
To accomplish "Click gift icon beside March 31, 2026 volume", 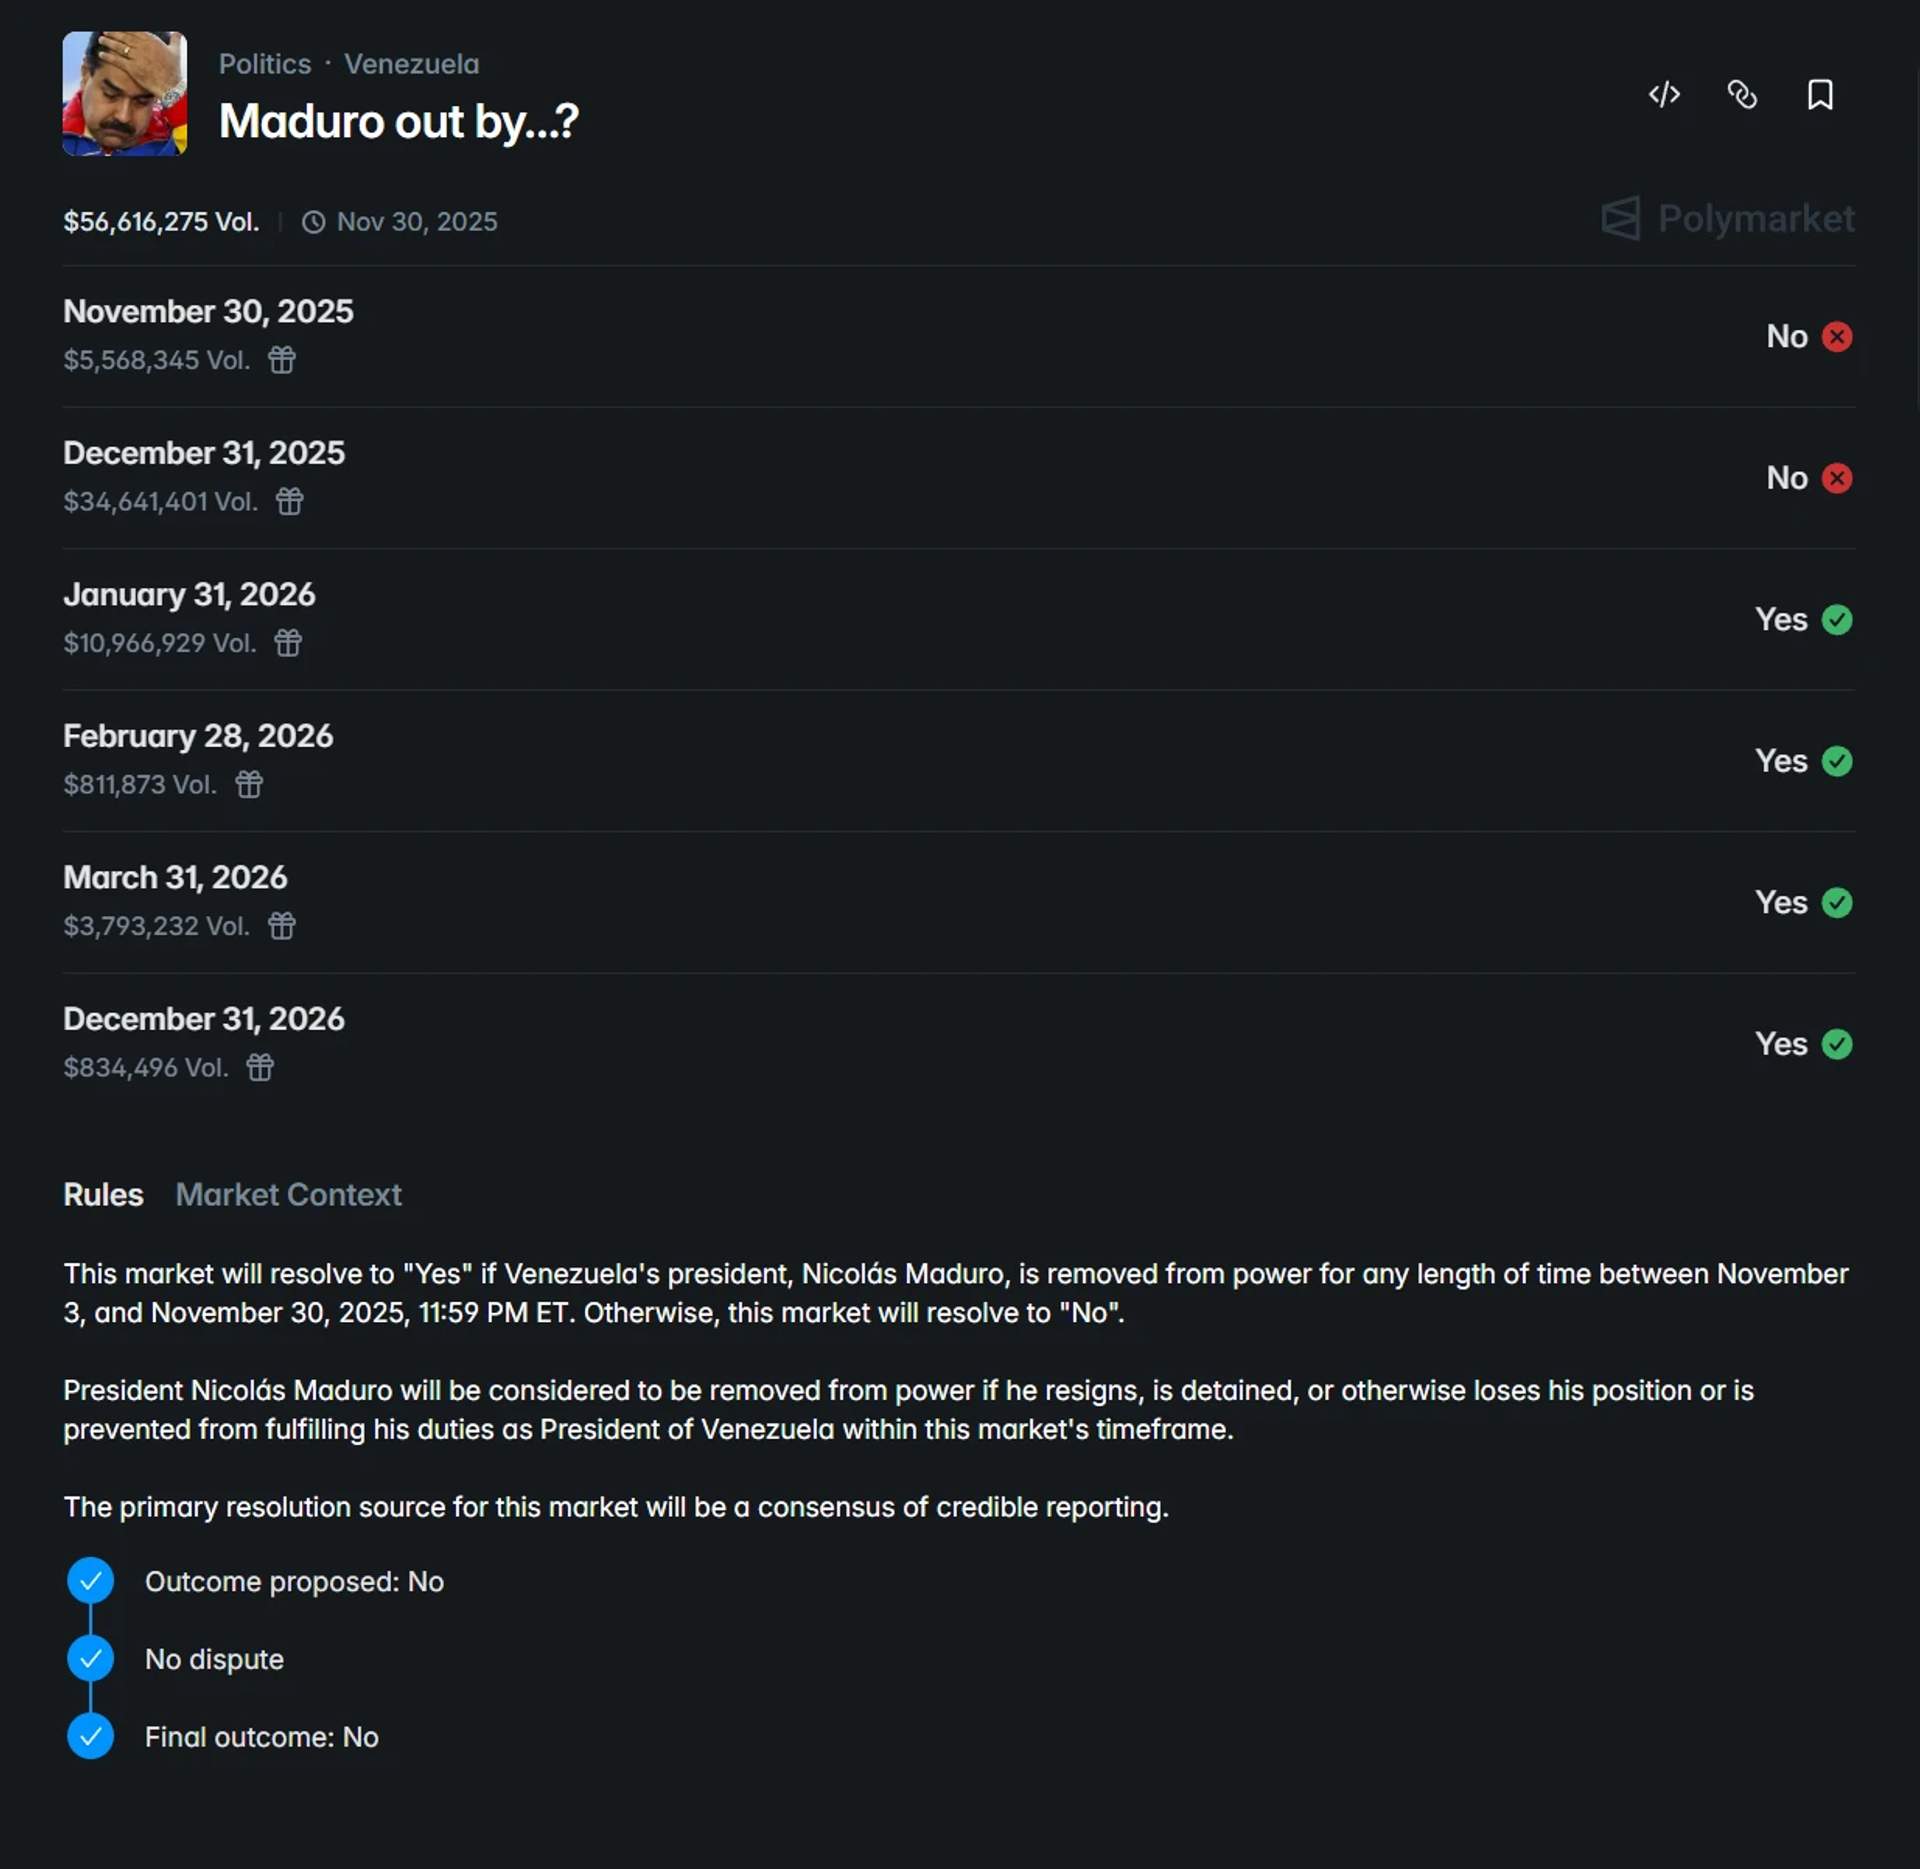I will pos(282,926).
